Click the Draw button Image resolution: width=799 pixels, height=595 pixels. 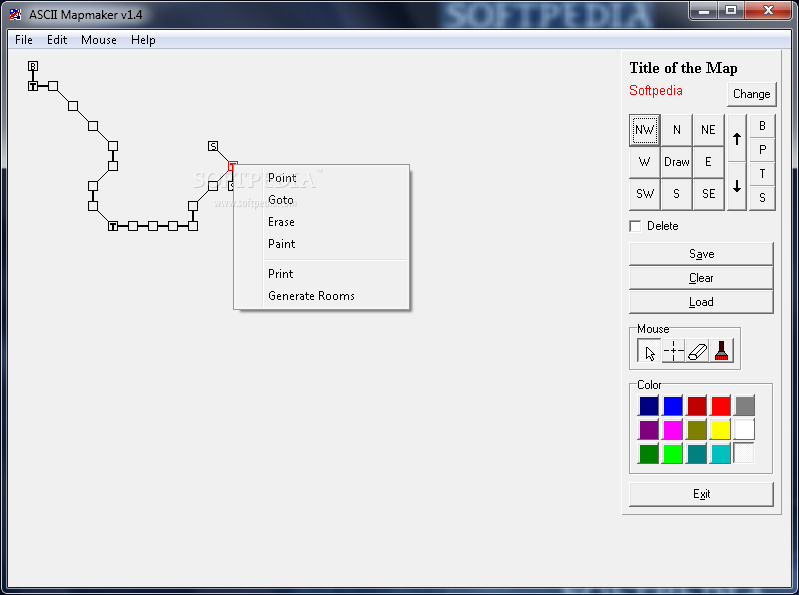point(677,162)
